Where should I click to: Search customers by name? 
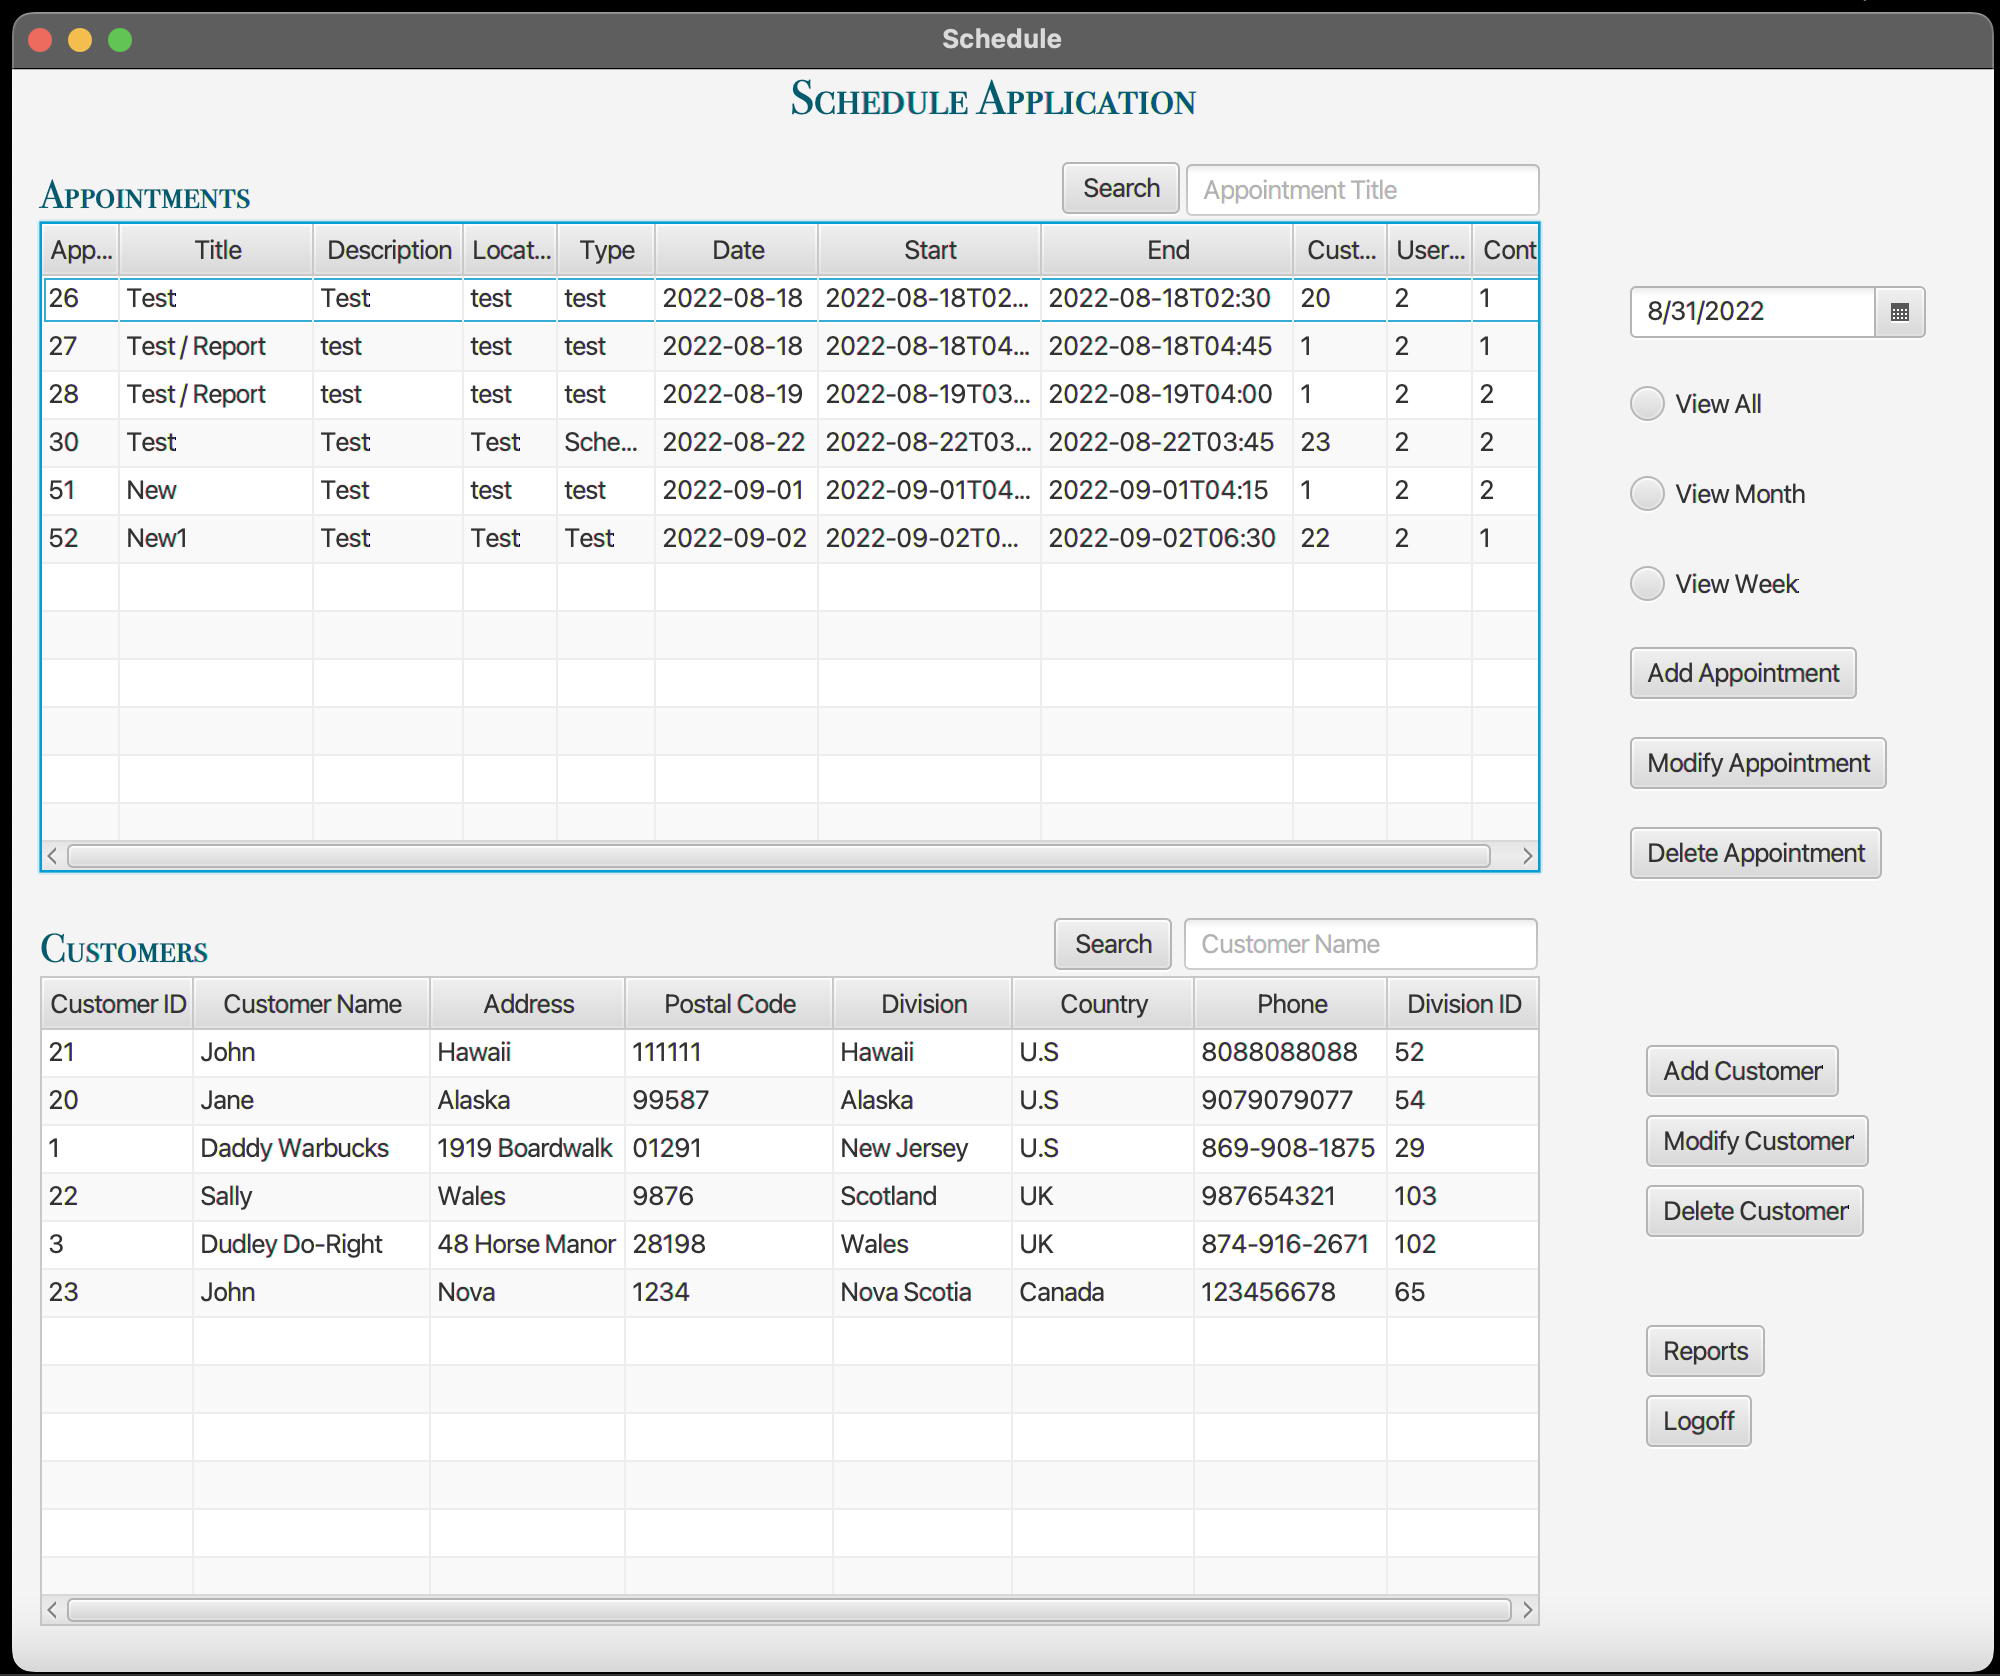[1112, 943]
